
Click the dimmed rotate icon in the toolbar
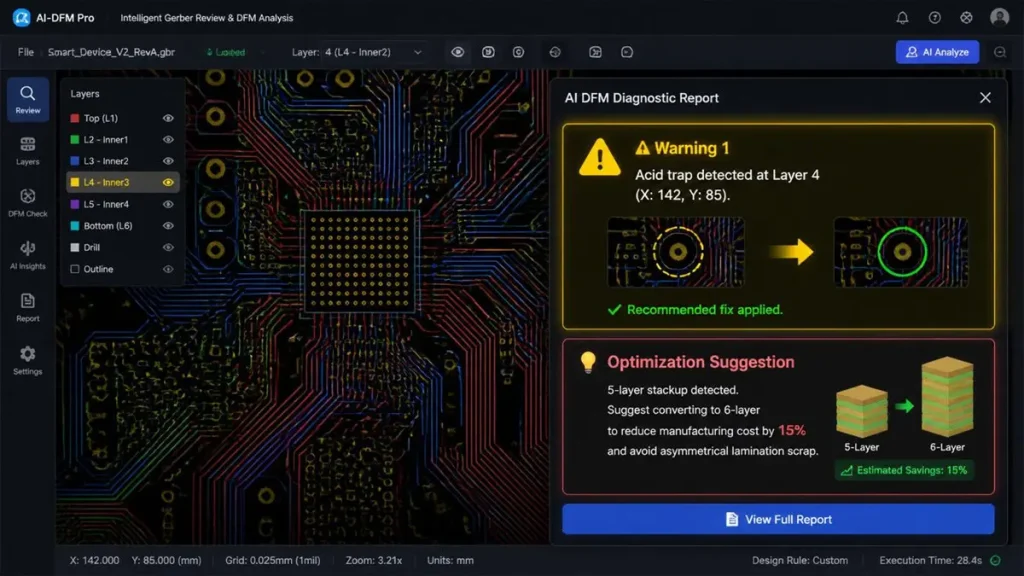[554, 52]
